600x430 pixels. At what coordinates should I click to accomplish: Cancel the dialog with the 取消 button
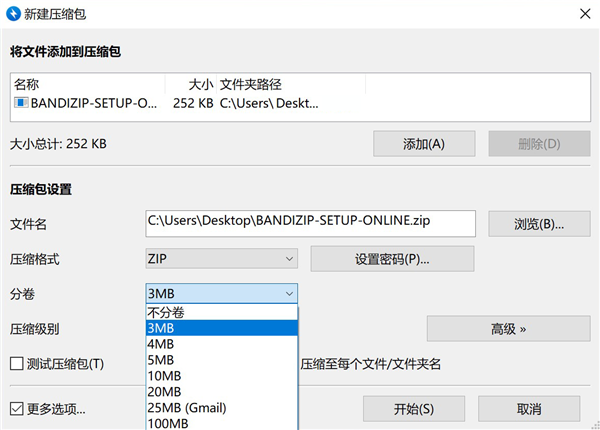529,408
